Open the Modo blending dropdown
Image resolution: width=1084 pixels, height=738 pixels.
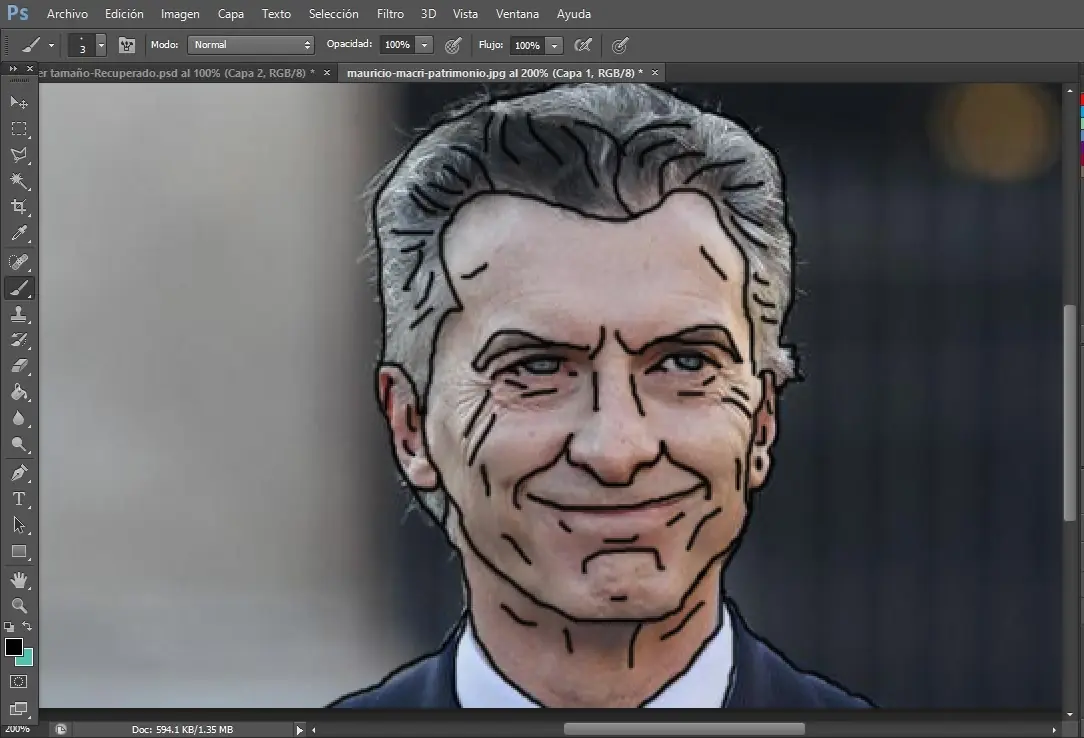(250, 44)
